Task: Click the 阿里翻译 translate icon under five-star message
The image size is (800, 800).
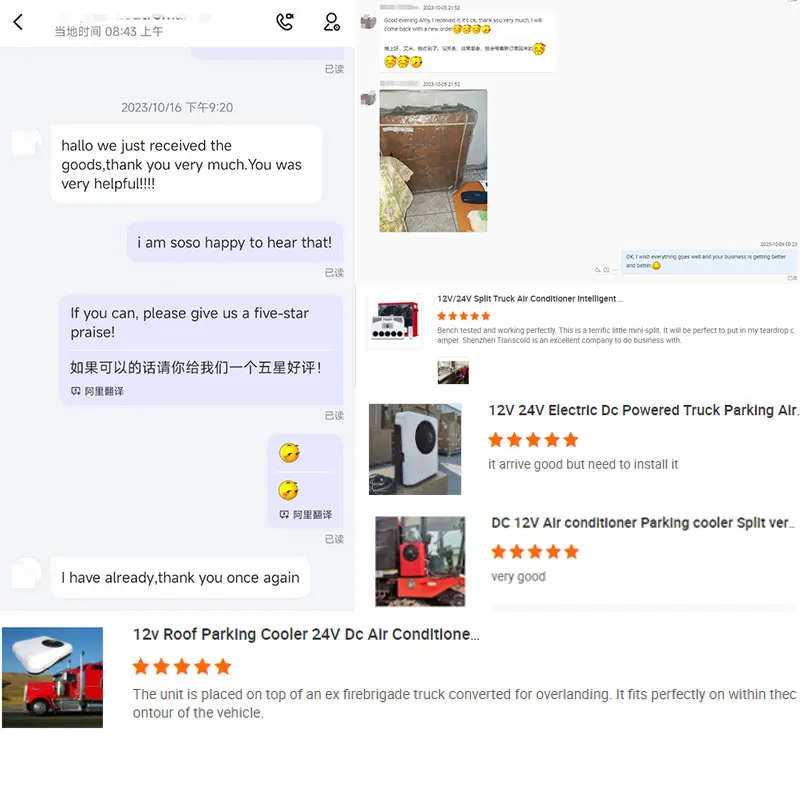Action: 76,391
